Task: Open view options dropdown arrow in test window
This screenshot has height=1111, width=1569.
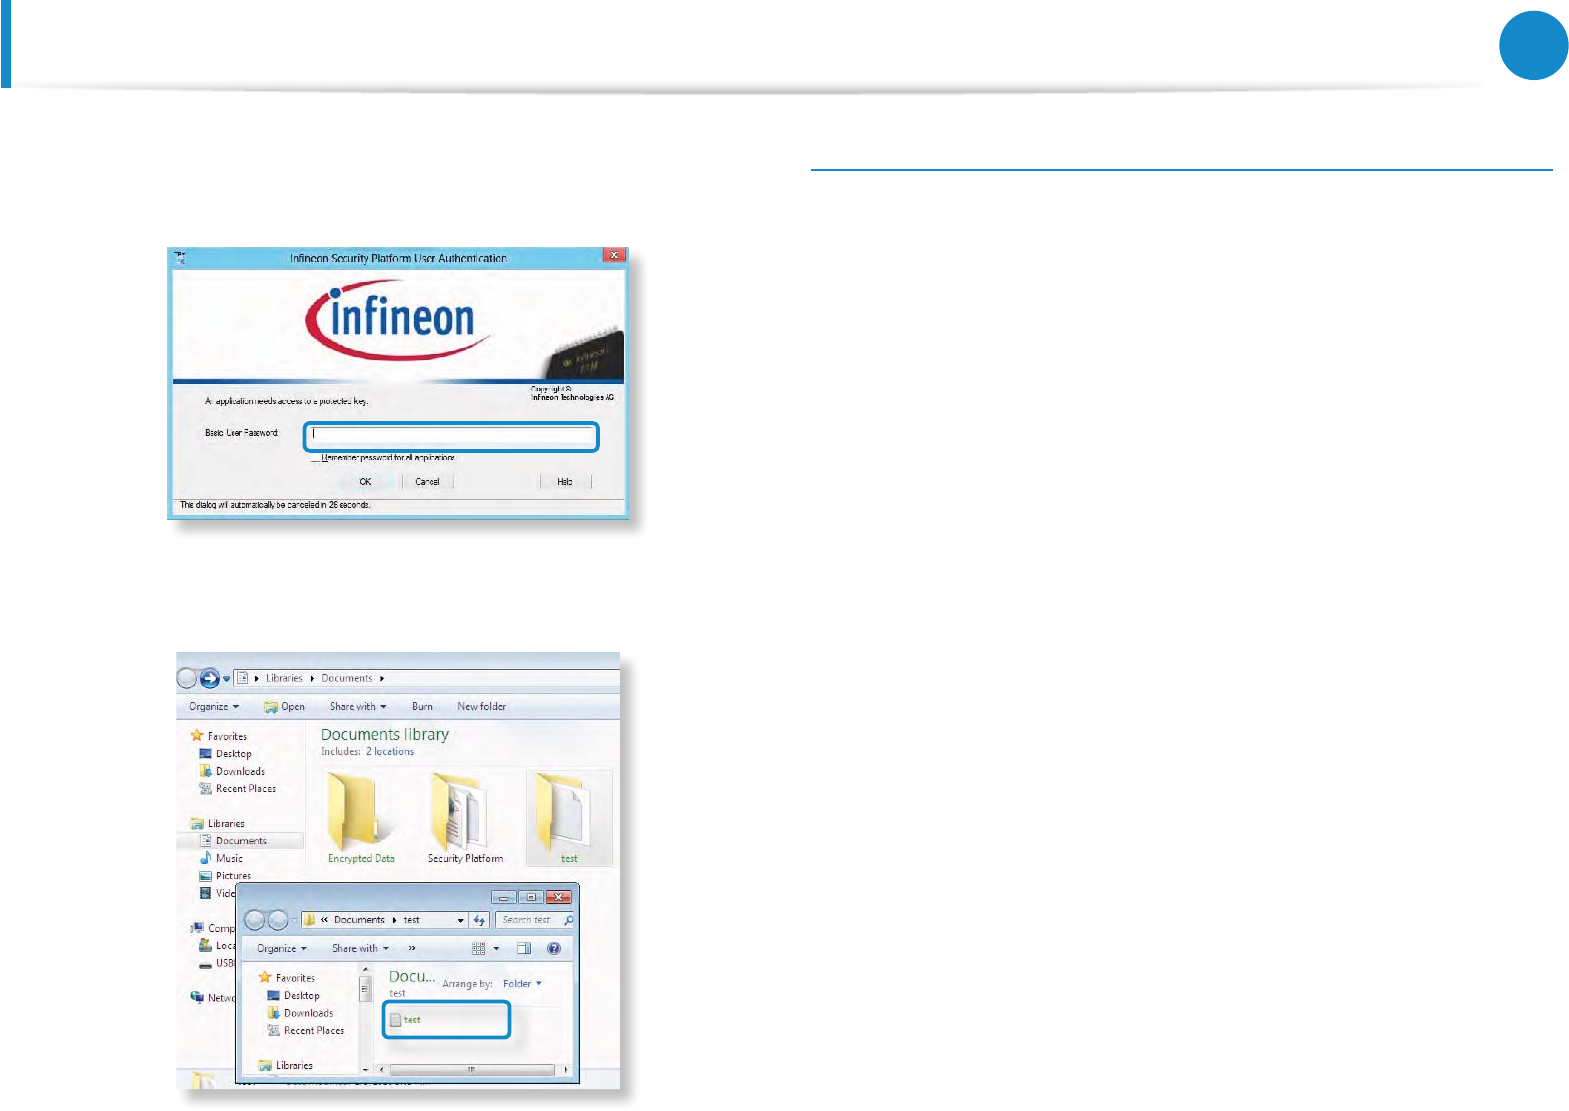Action: [x=496, y=949]
